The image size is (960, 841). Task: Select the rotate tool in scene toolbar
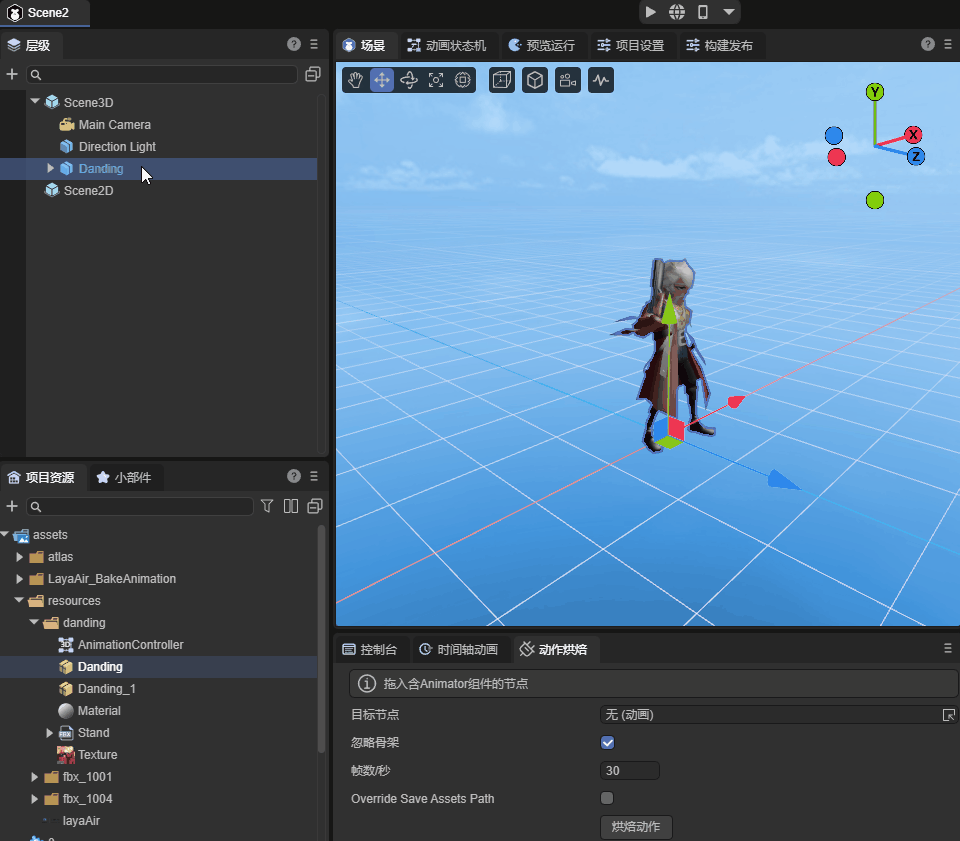pyautogui.click(x=409, y=80)
